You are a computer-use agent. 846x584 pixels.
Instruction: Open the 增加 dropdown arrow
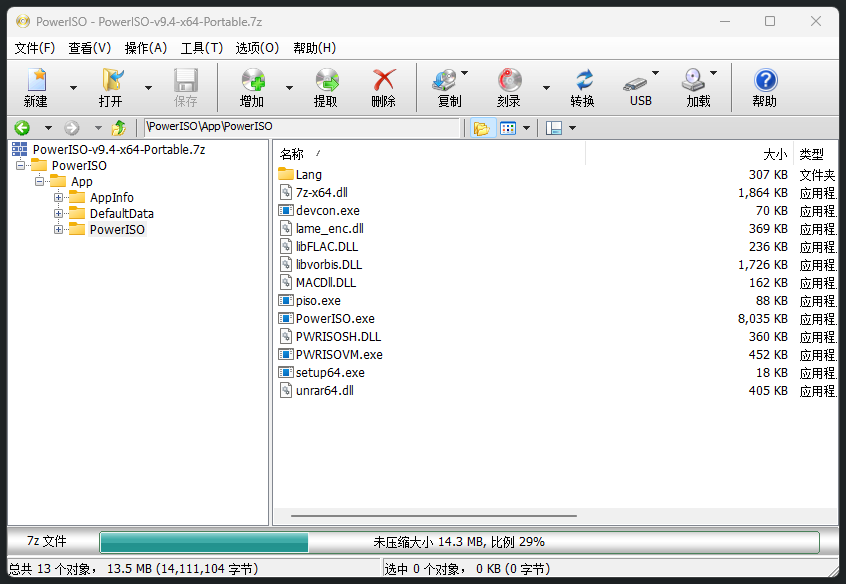click(x=289, y=87)
